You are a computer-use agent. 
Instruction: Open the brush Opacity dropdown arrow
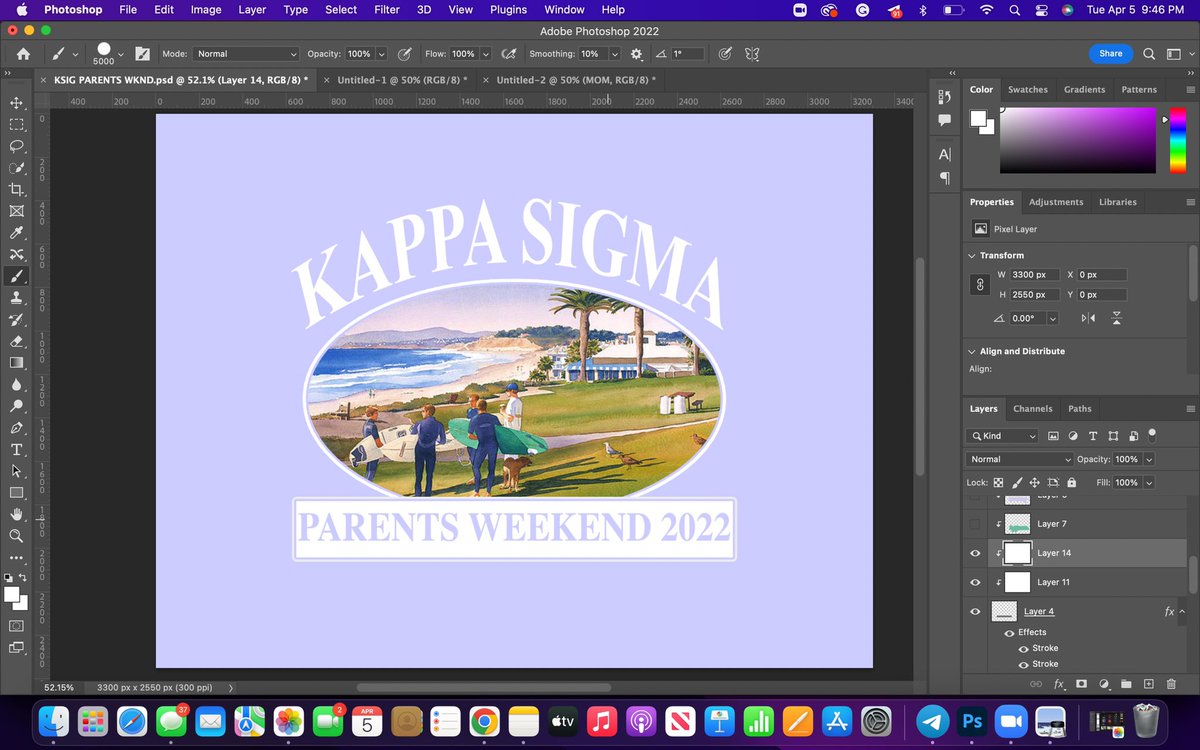point(381,54)
